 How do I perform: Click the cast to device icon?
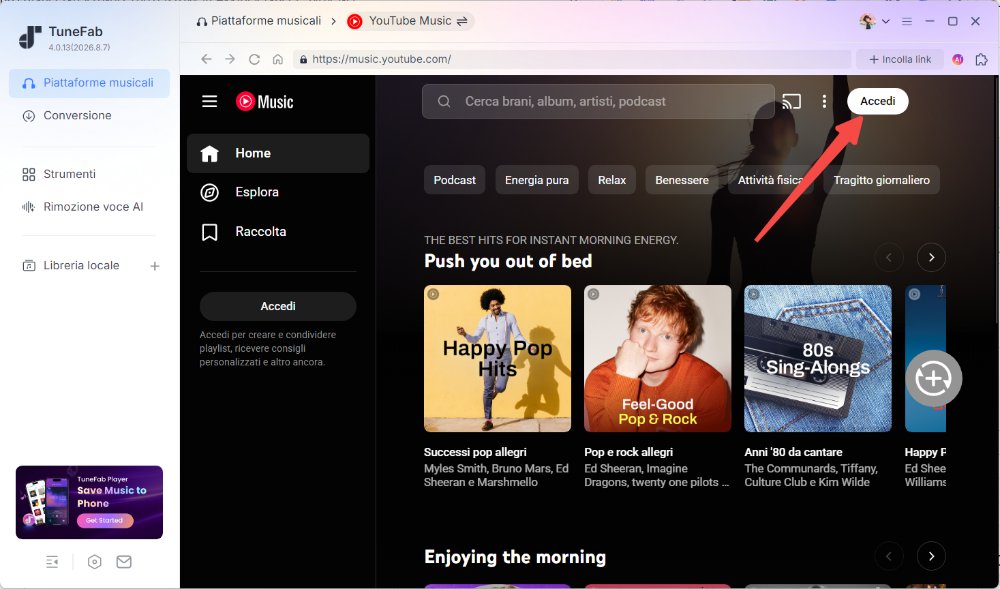click(791, 101)
